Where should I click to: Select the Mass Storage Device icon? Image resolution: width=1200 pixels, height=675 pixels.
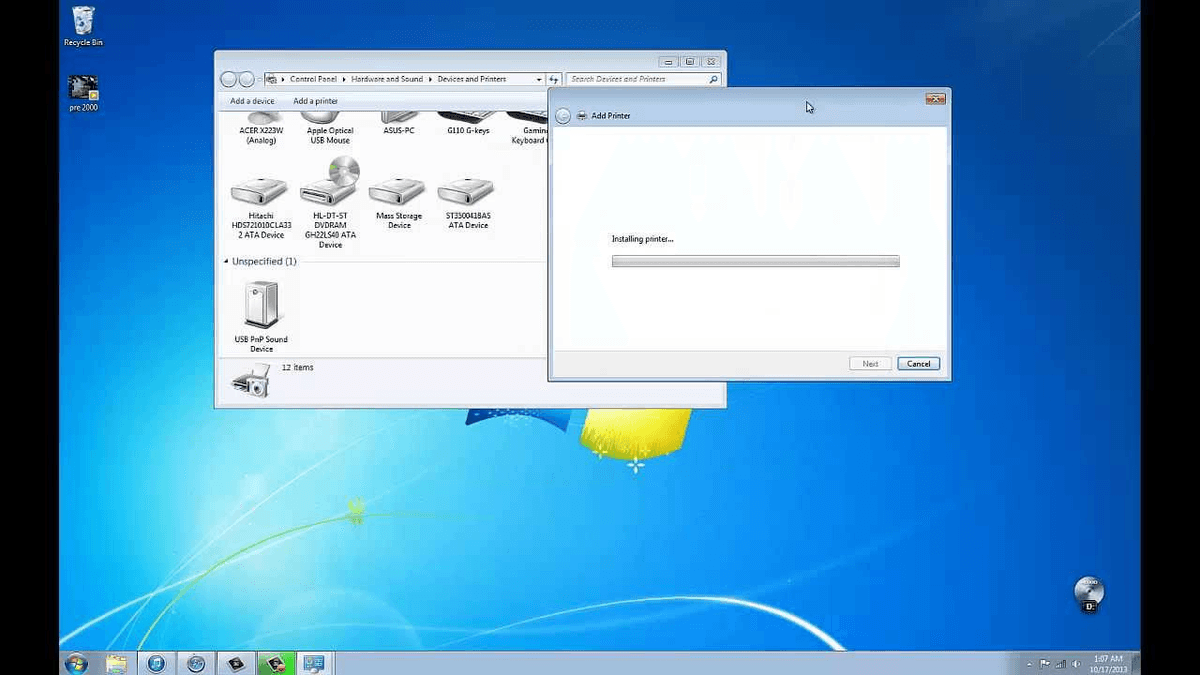click(x=398, y=190)
